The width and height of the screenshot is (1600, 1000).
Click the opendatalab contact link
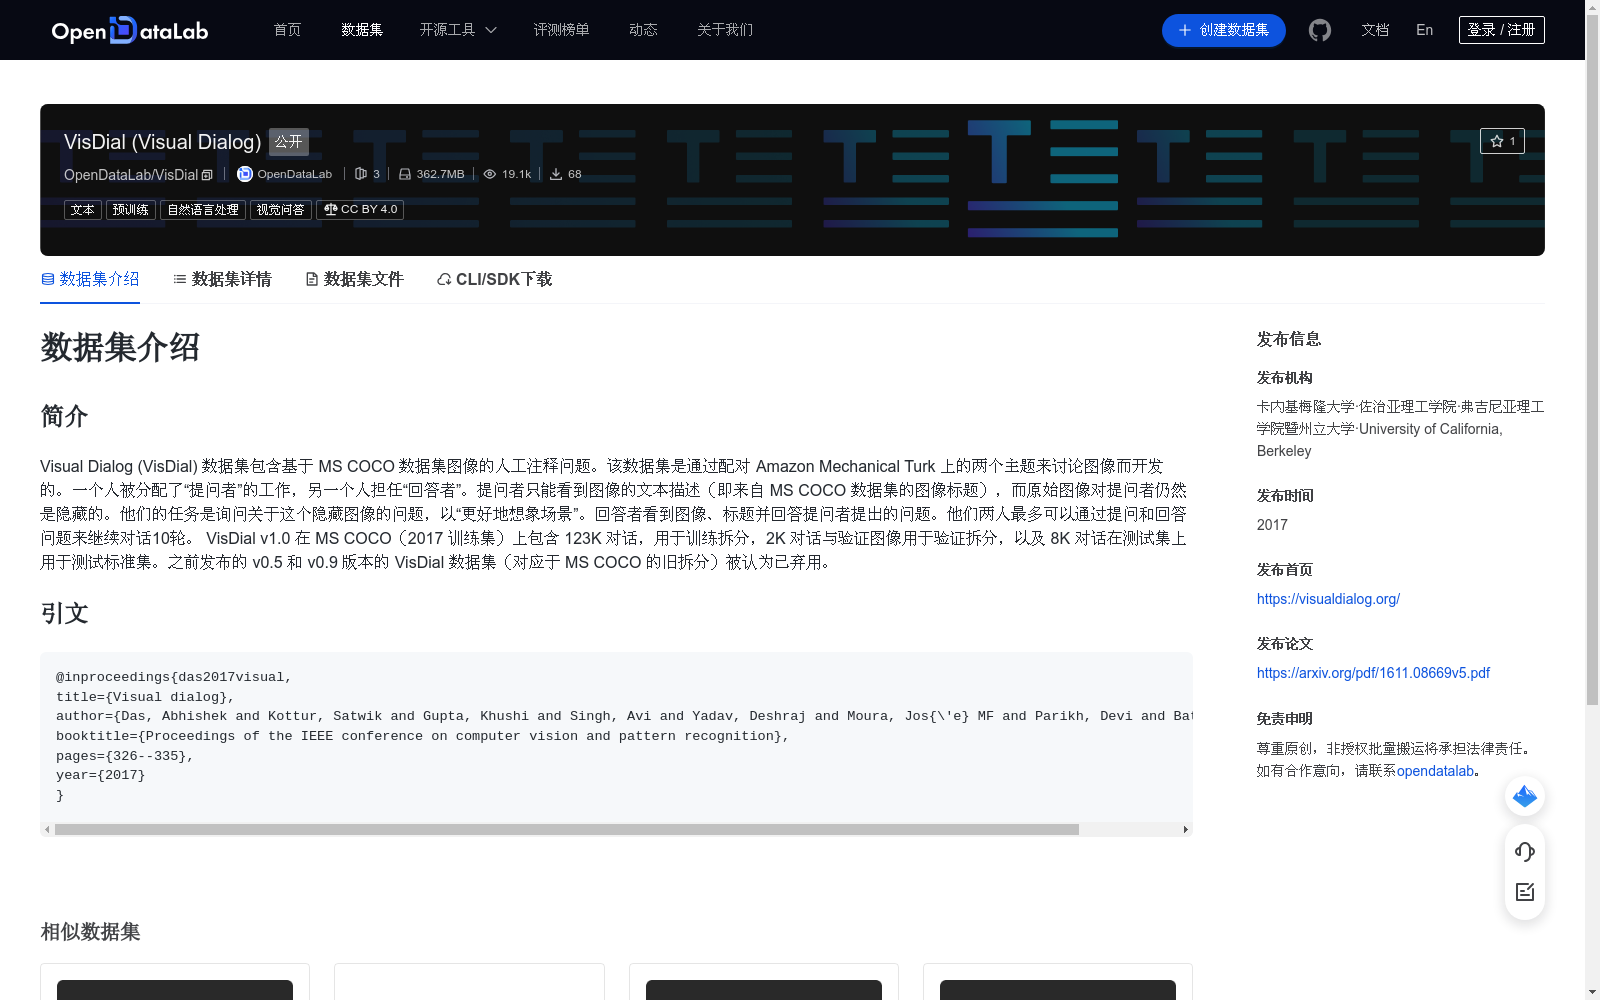[1435, 771]
